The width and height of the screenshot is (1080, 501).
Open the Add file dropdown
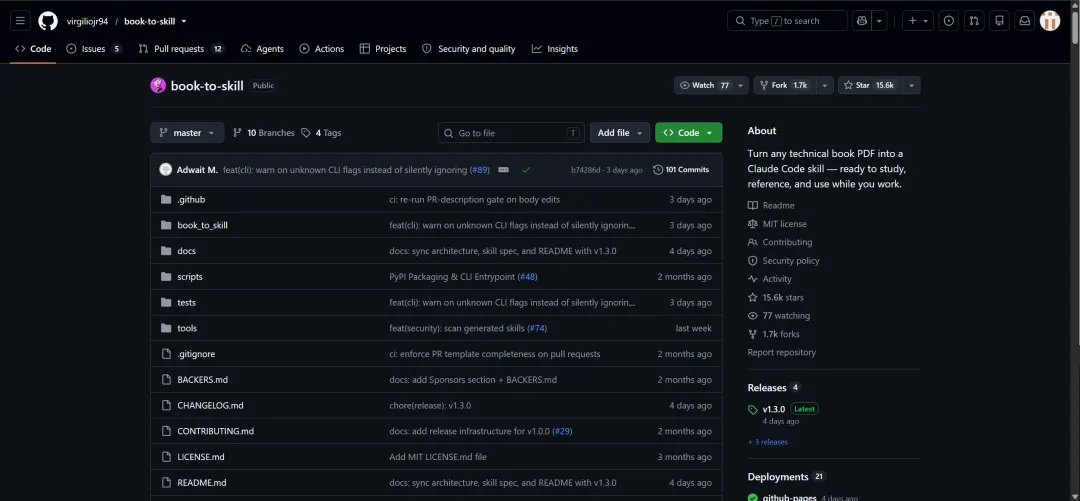620,133
